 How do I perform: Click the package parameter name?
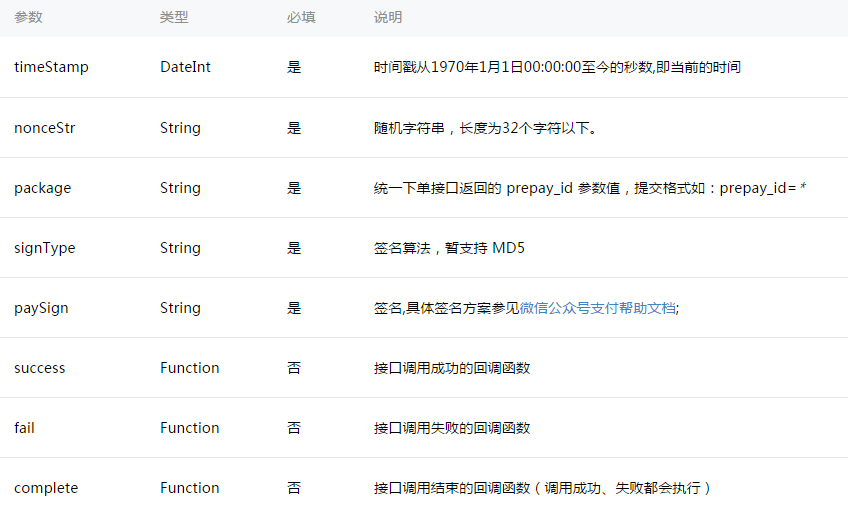coord(43,188)
